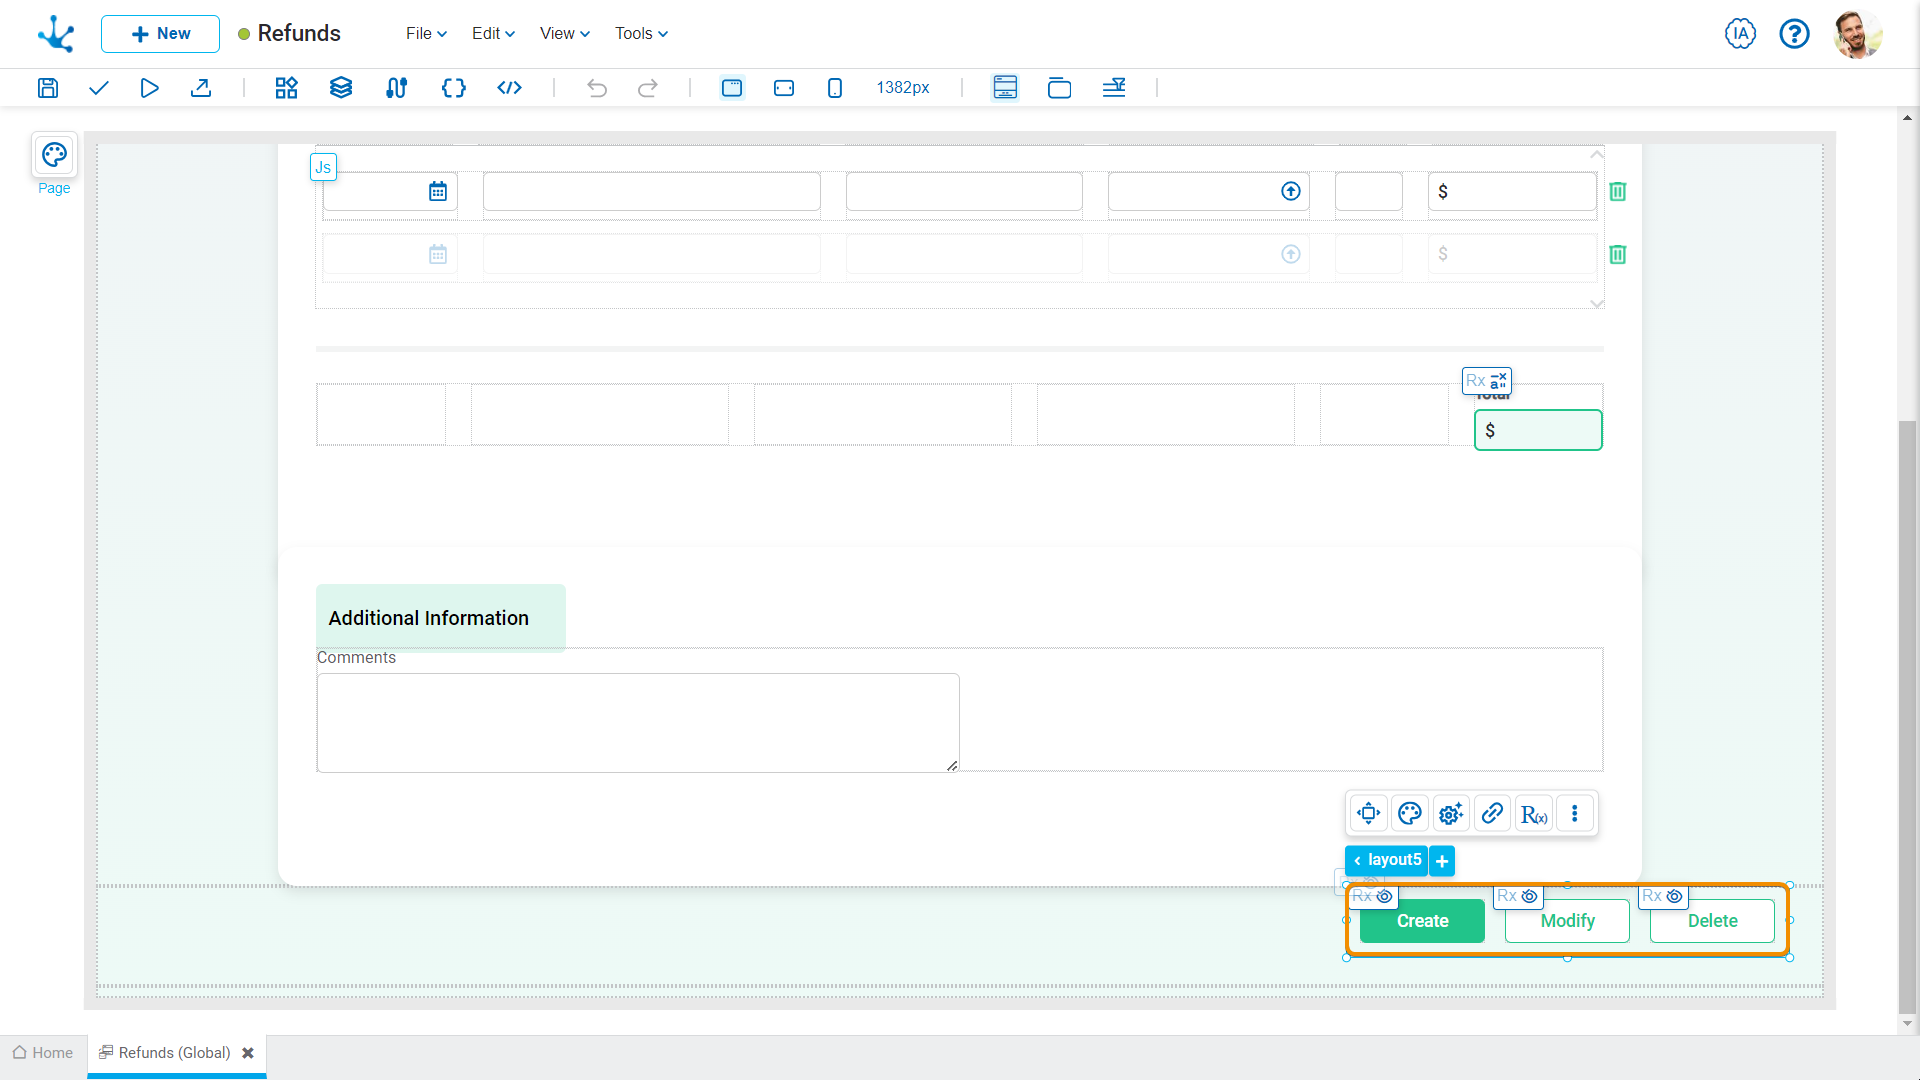Viewport: 1920px width, 1080px height.
Task: Toggle the visibility eye badge on the Modify button
Action: click(x=1529, y=896)
